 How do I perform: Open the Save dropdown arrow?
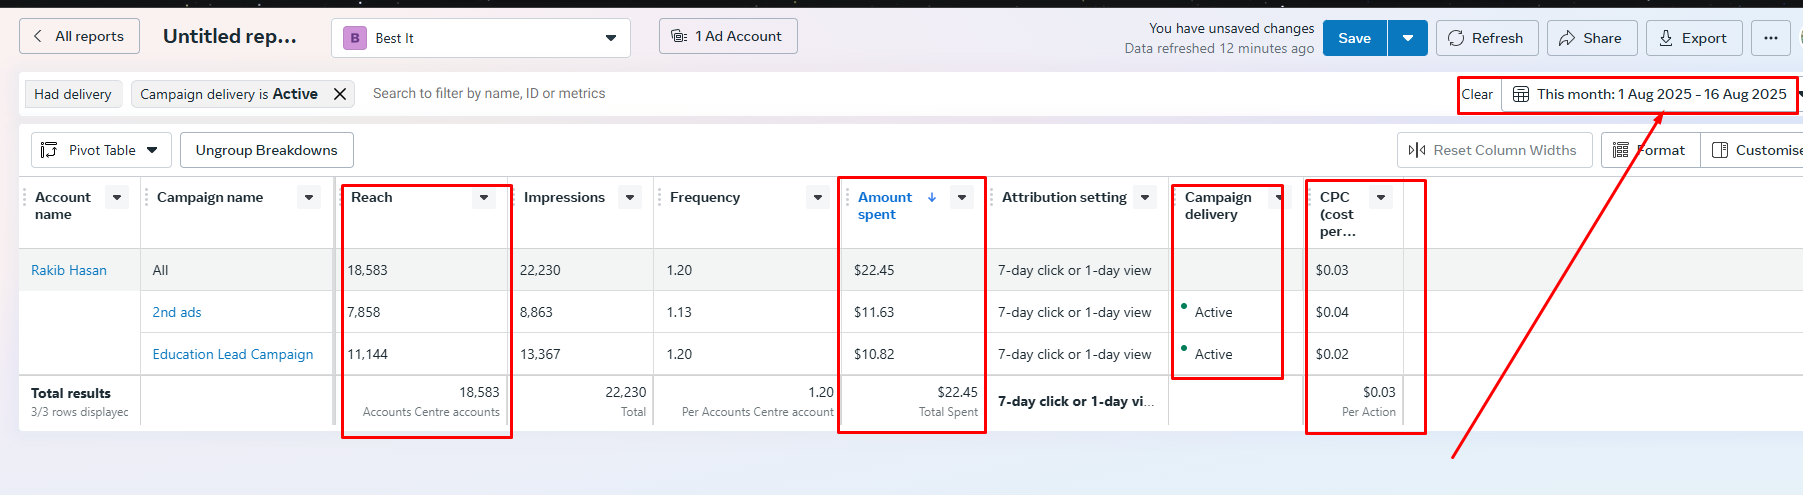pyautogui.click(x=1407, y=38)
